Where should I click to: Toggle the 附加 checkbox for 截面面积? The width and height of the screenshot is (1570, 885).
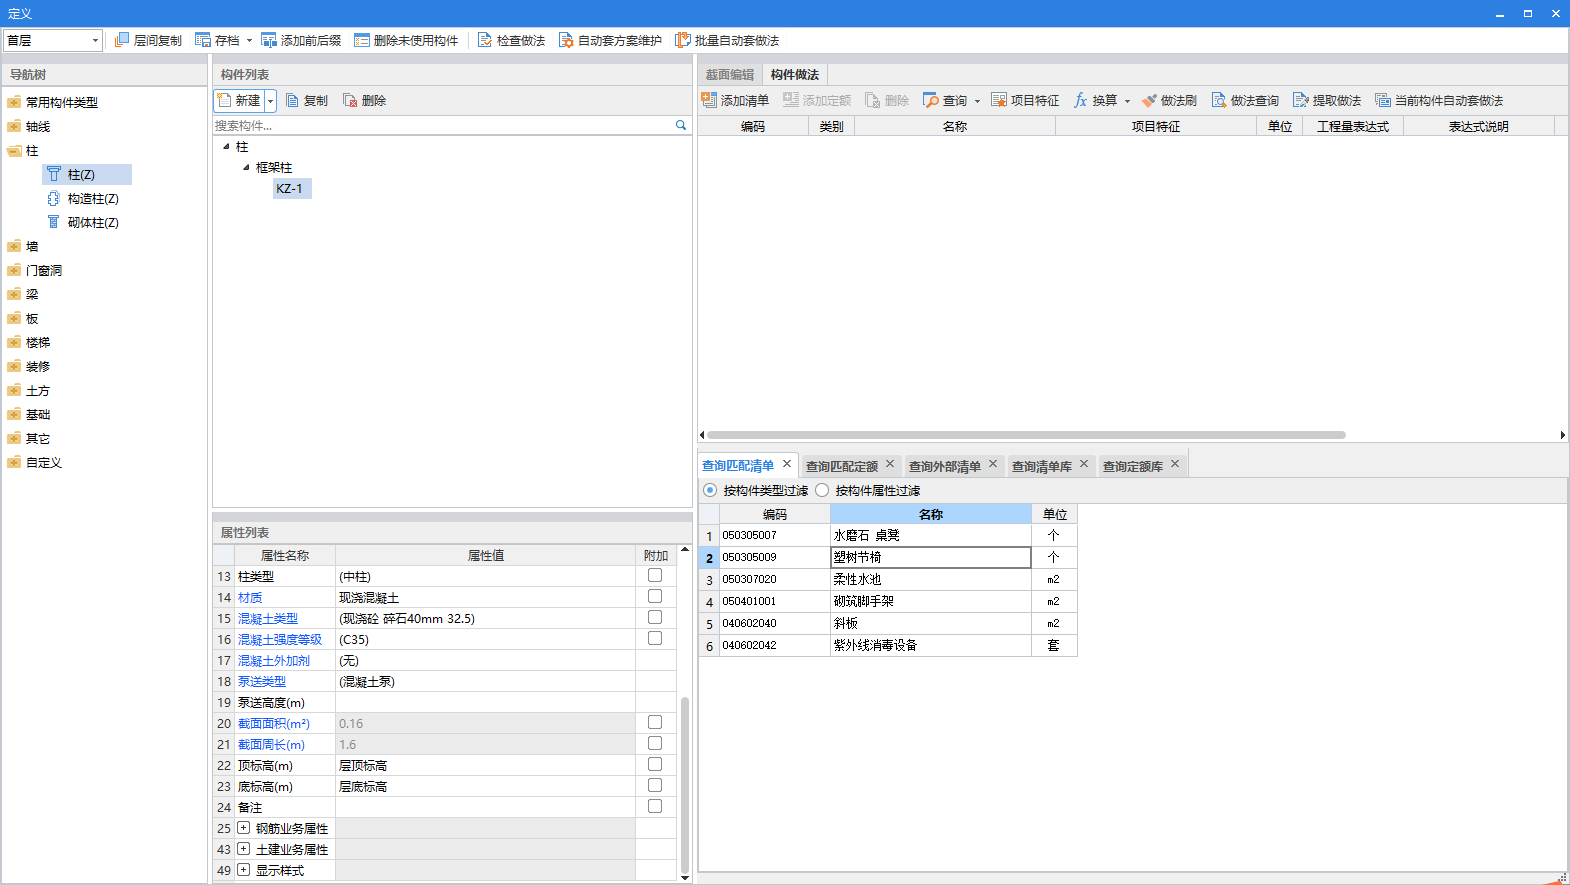point(655,722)
